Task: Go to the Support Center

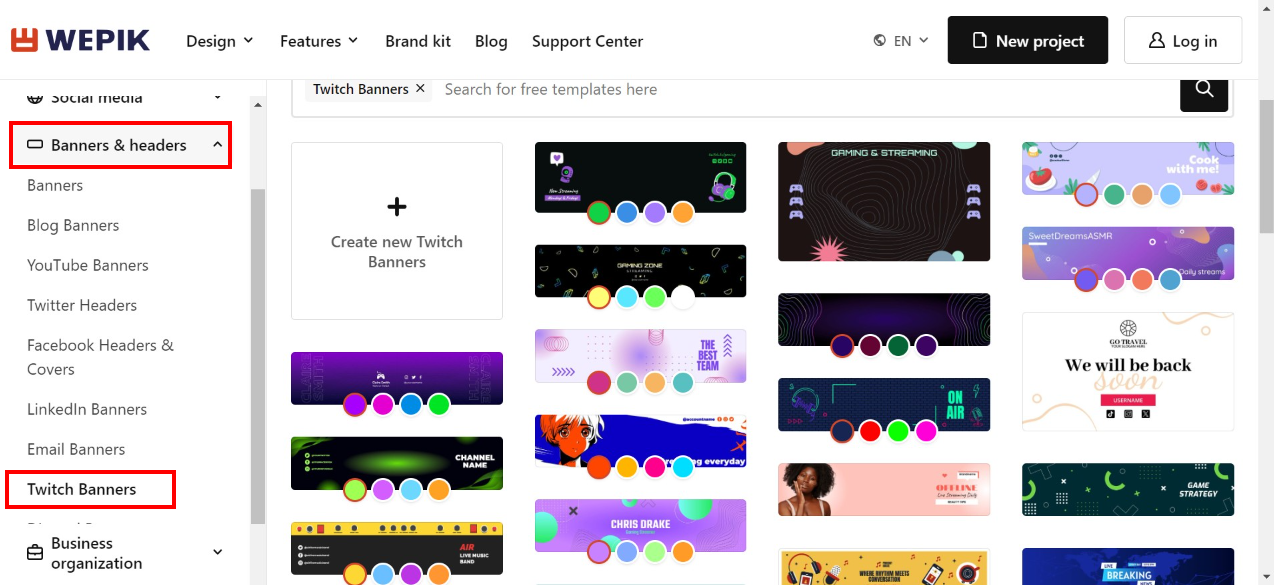Action: pos(587,41)
